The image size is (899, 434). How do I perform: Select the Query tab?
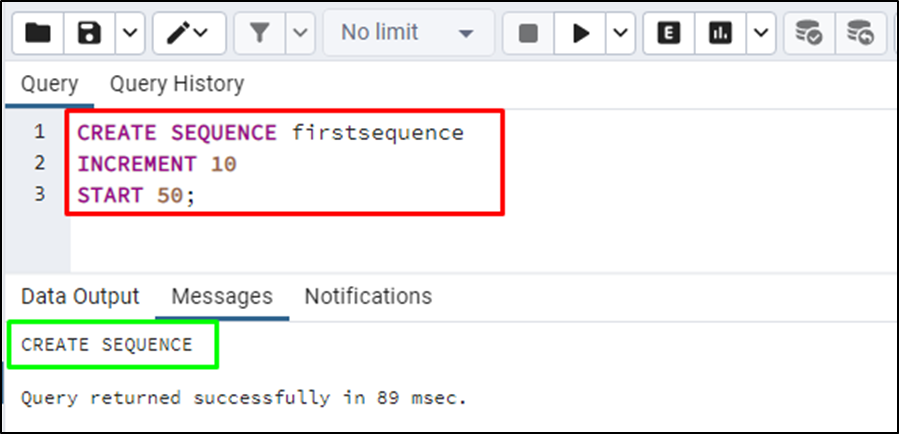pyautogui.click(x=49, y=84)
